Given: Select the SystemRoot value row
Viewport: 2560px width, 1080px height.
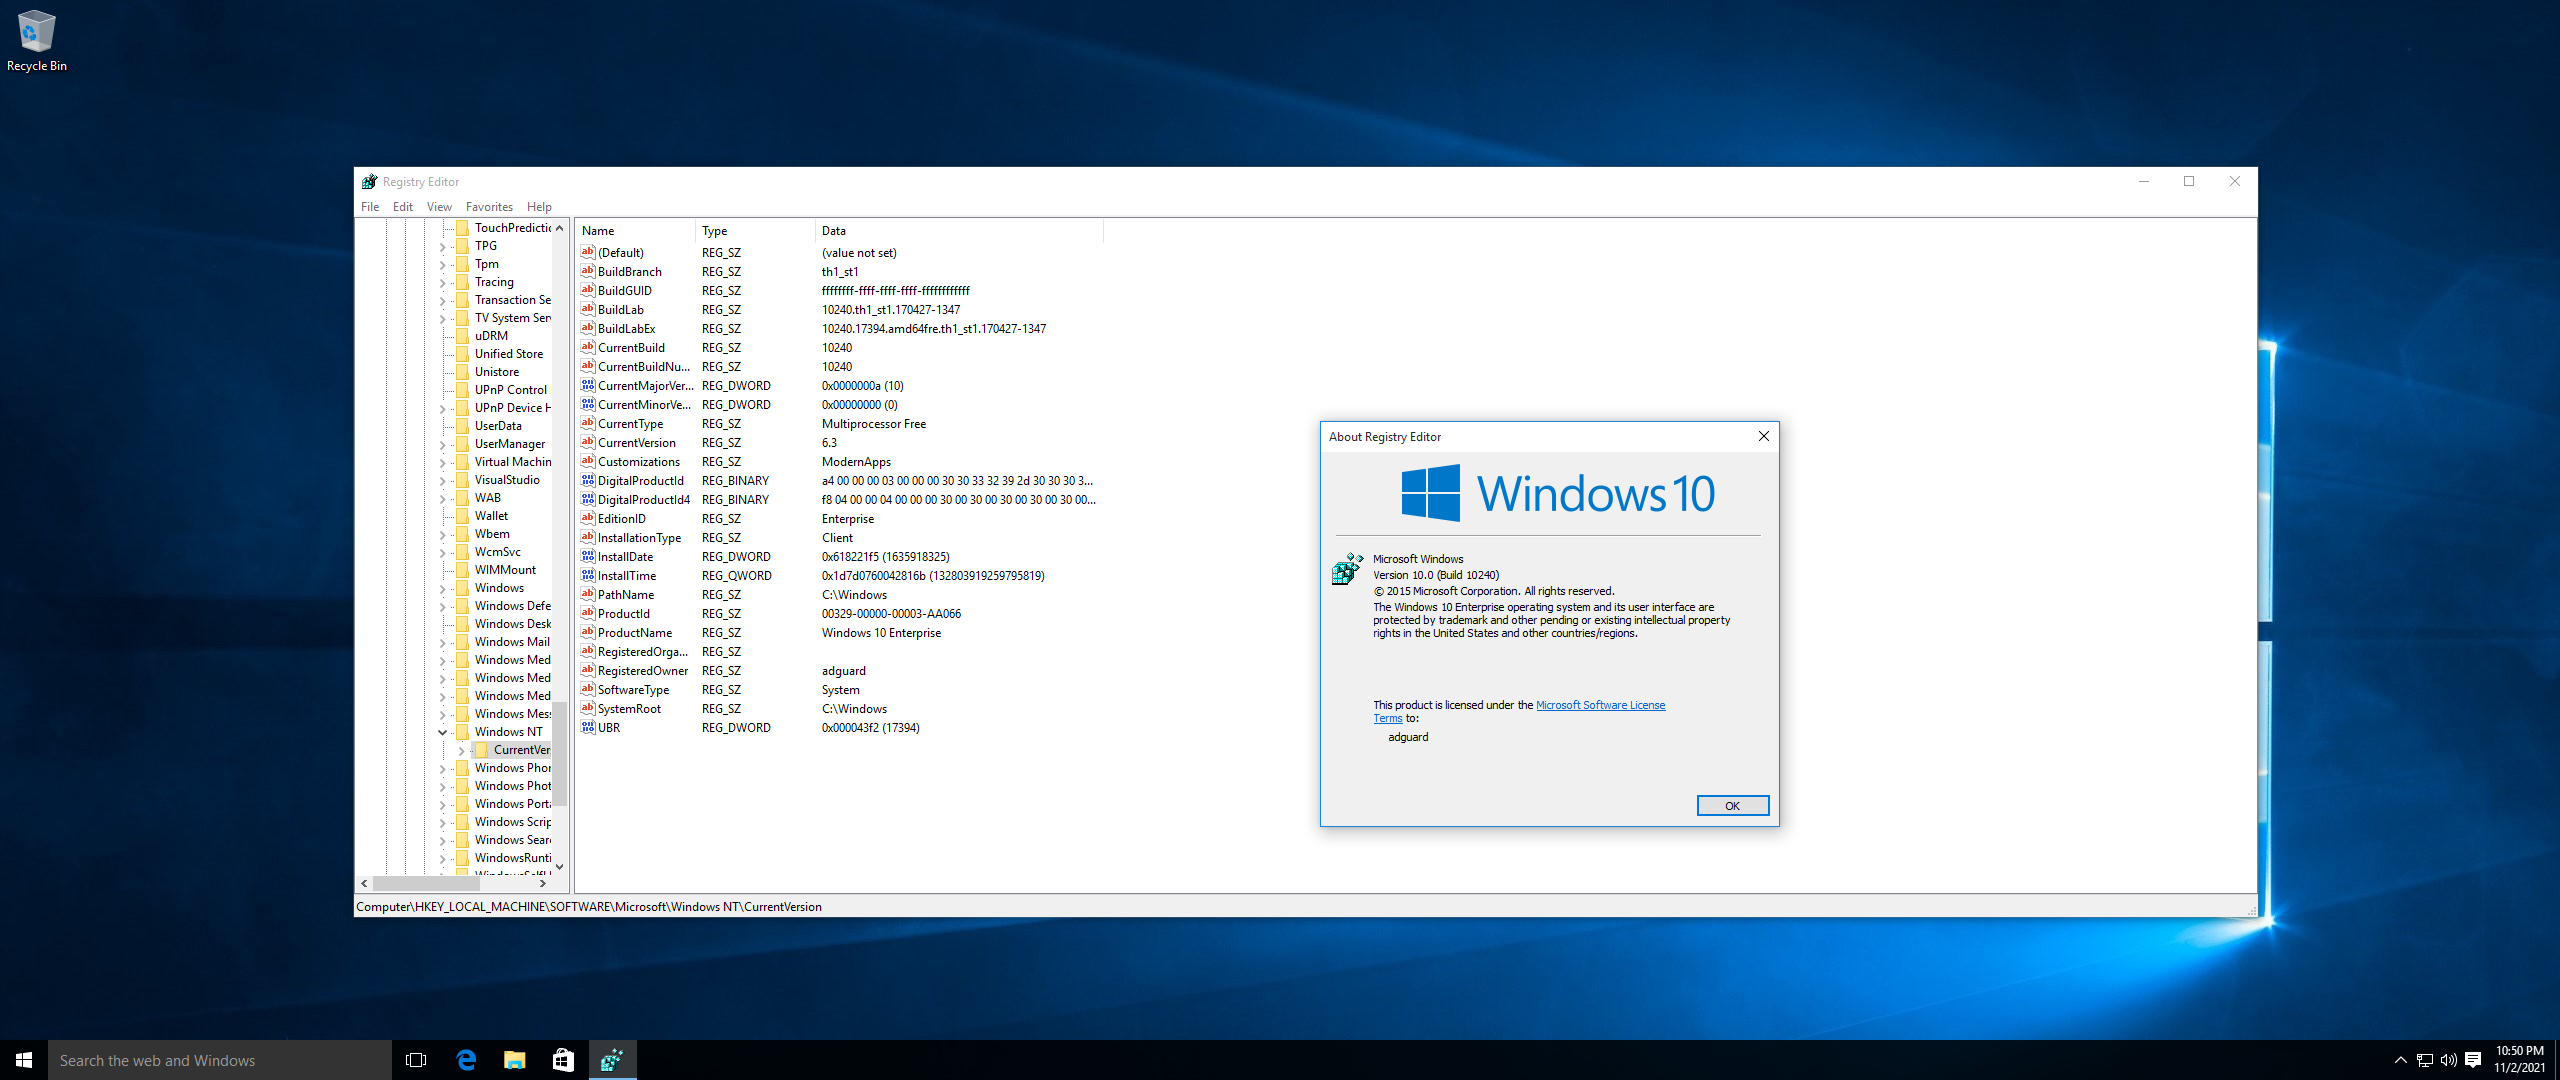Looking at the screenshot, I should 841,709.
